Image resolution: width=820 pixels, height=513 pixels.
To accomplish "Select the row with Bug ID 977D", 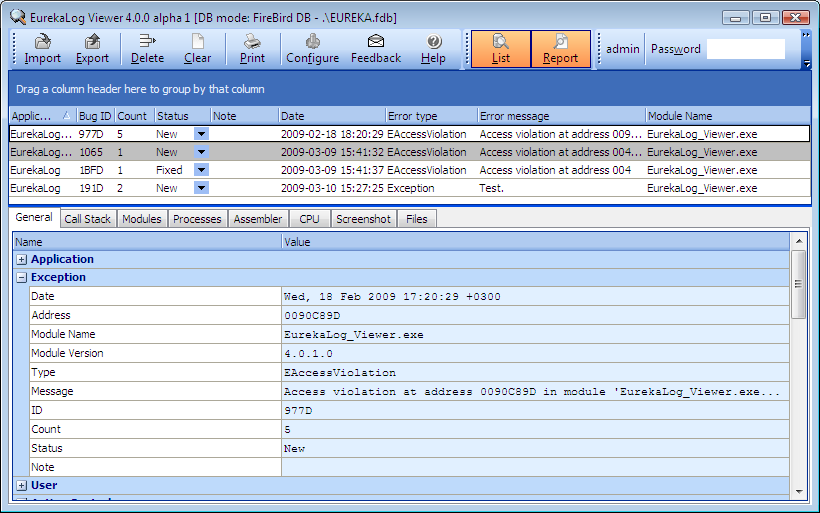I will pyautogui.click(x=410, y=134).
